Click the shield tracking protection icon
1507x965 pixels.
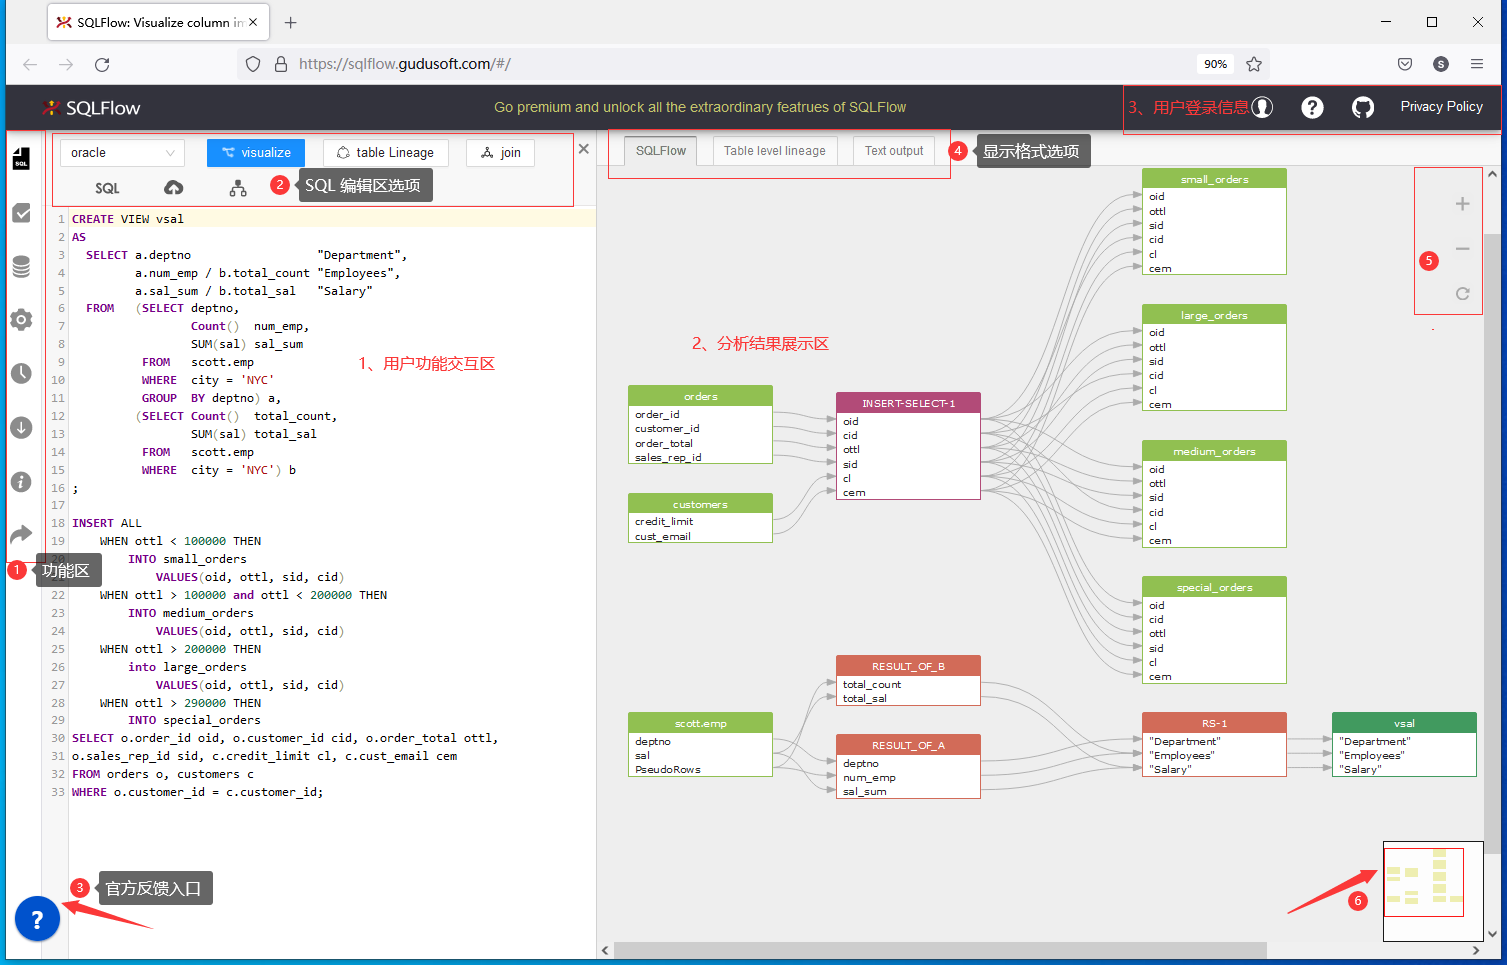253,64
